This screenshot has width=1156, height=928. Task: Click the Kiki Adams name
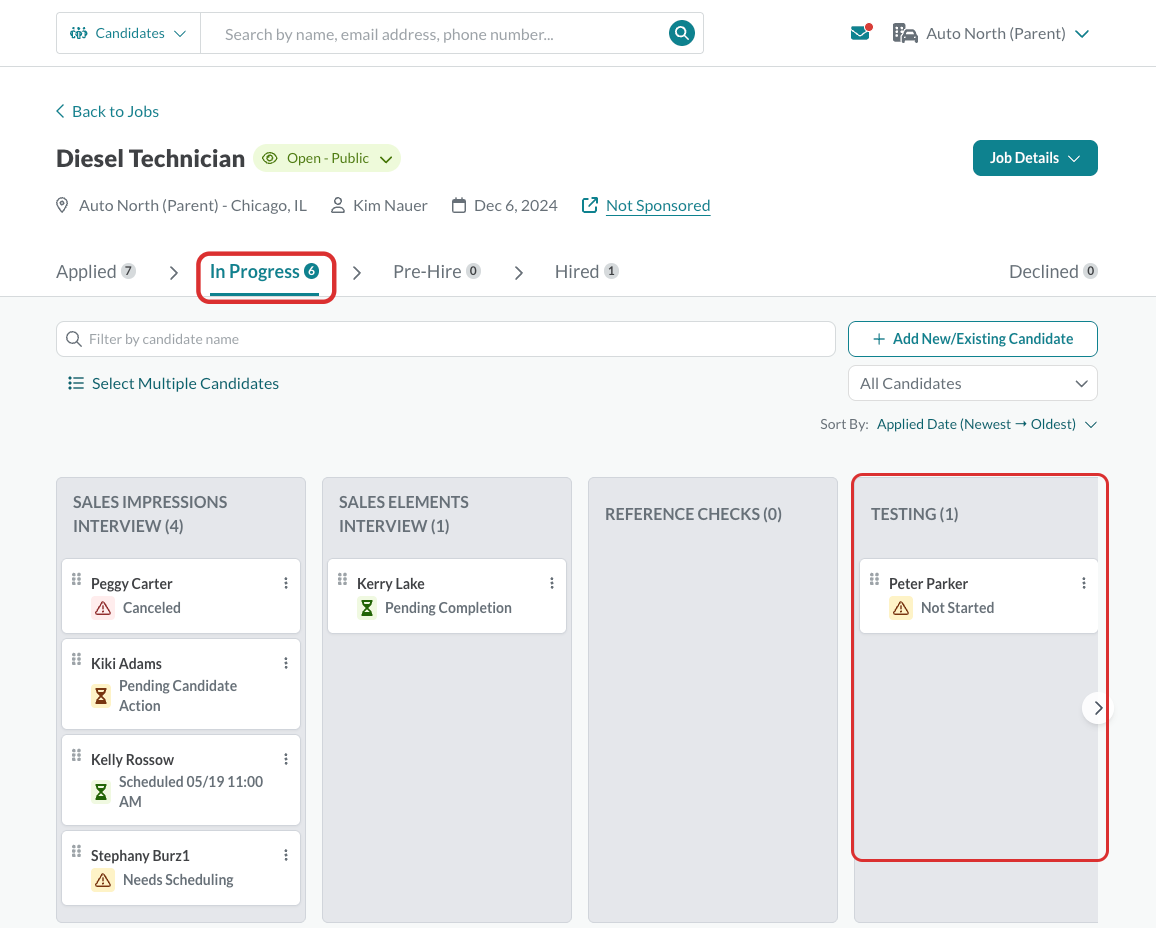tap(126, 663)
